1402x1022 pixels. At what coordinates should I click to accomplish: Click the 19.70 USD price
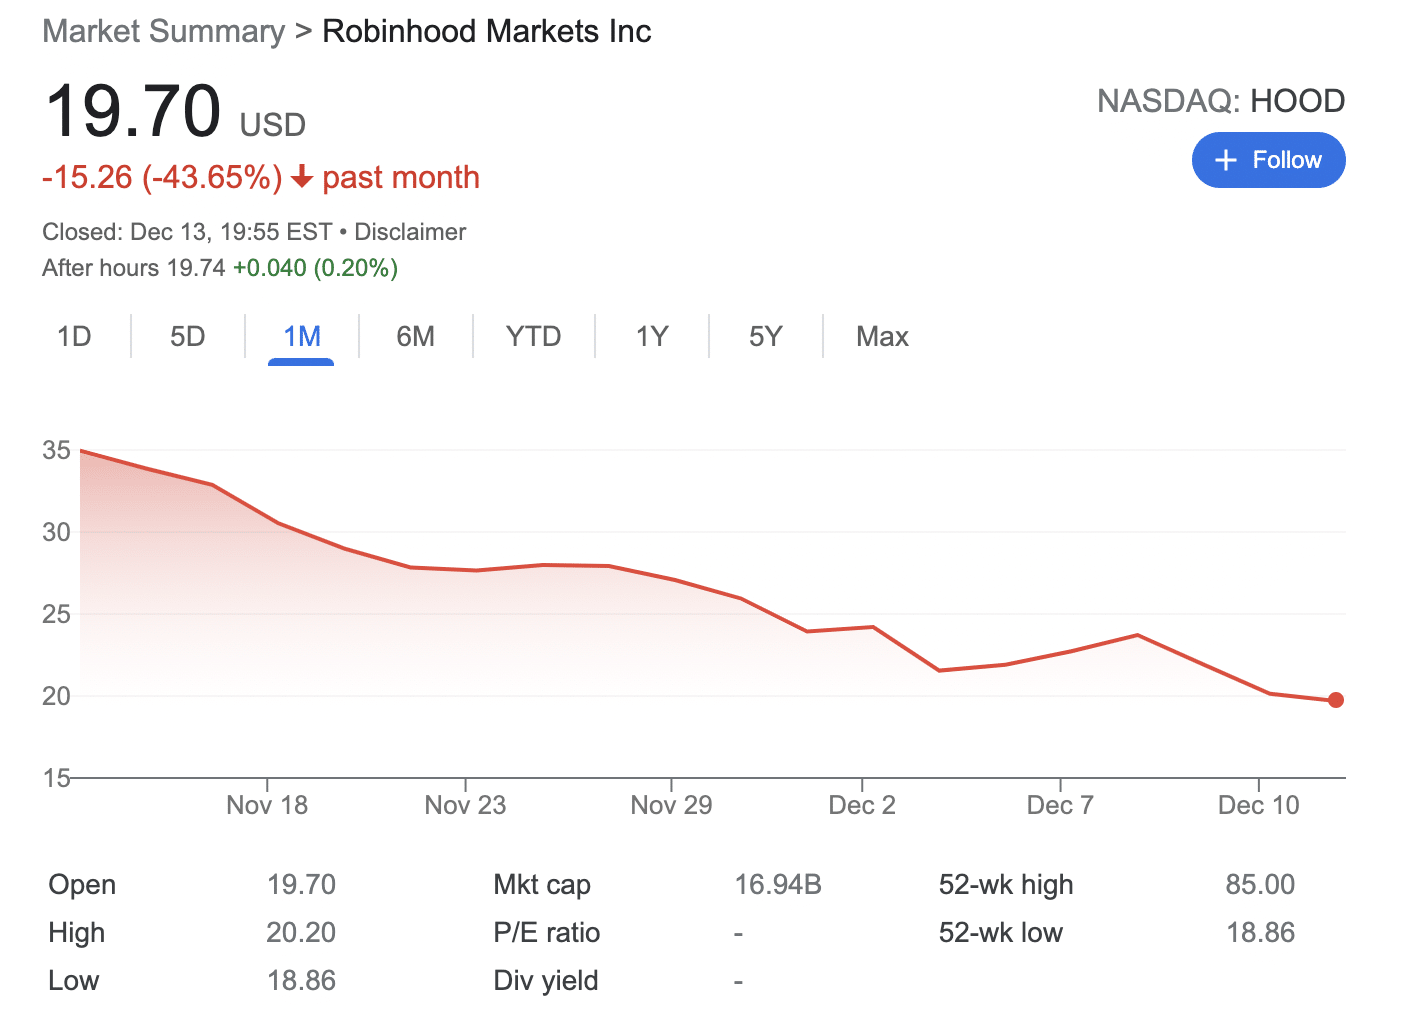coord(175,112)
